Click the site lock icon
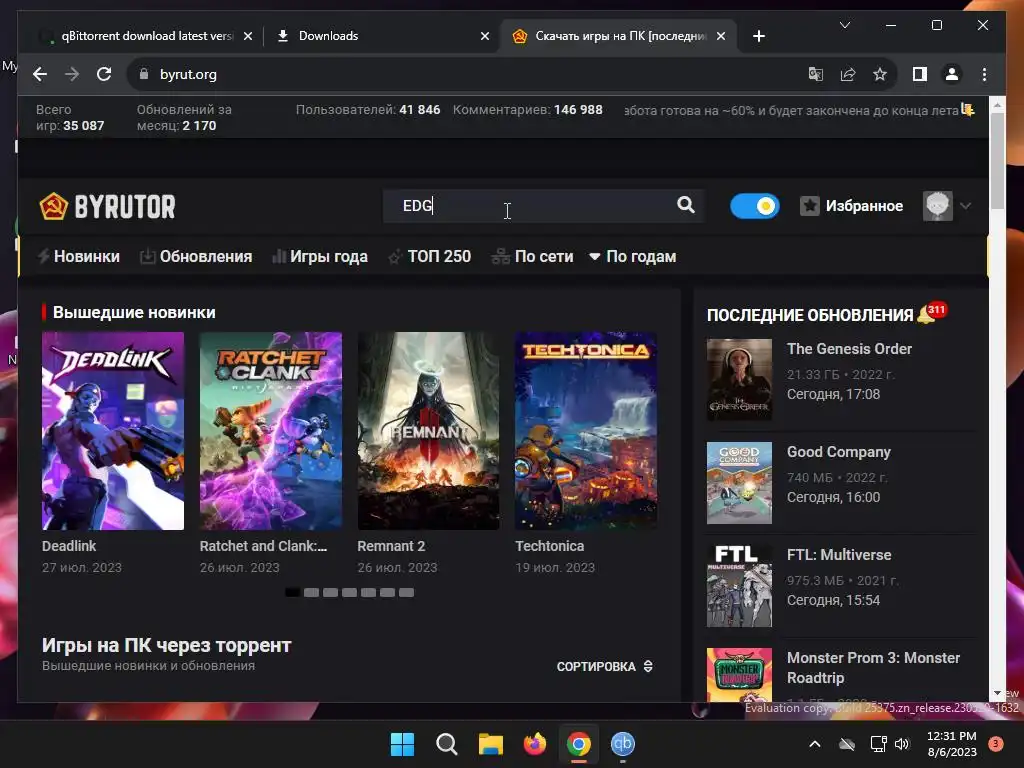This screenshot has width=1024, height=768. (144, 74)
